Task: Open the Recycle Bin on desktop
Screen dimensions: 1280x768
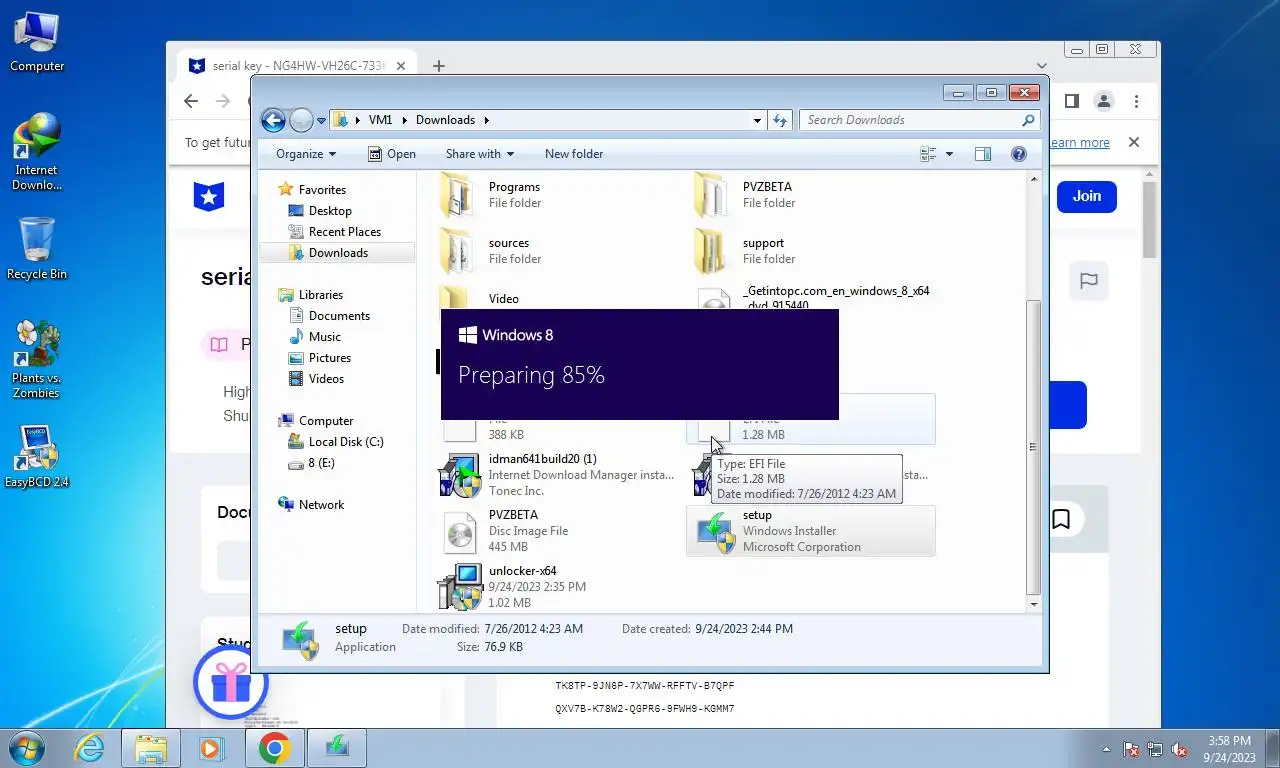Action: click(37, 249)
